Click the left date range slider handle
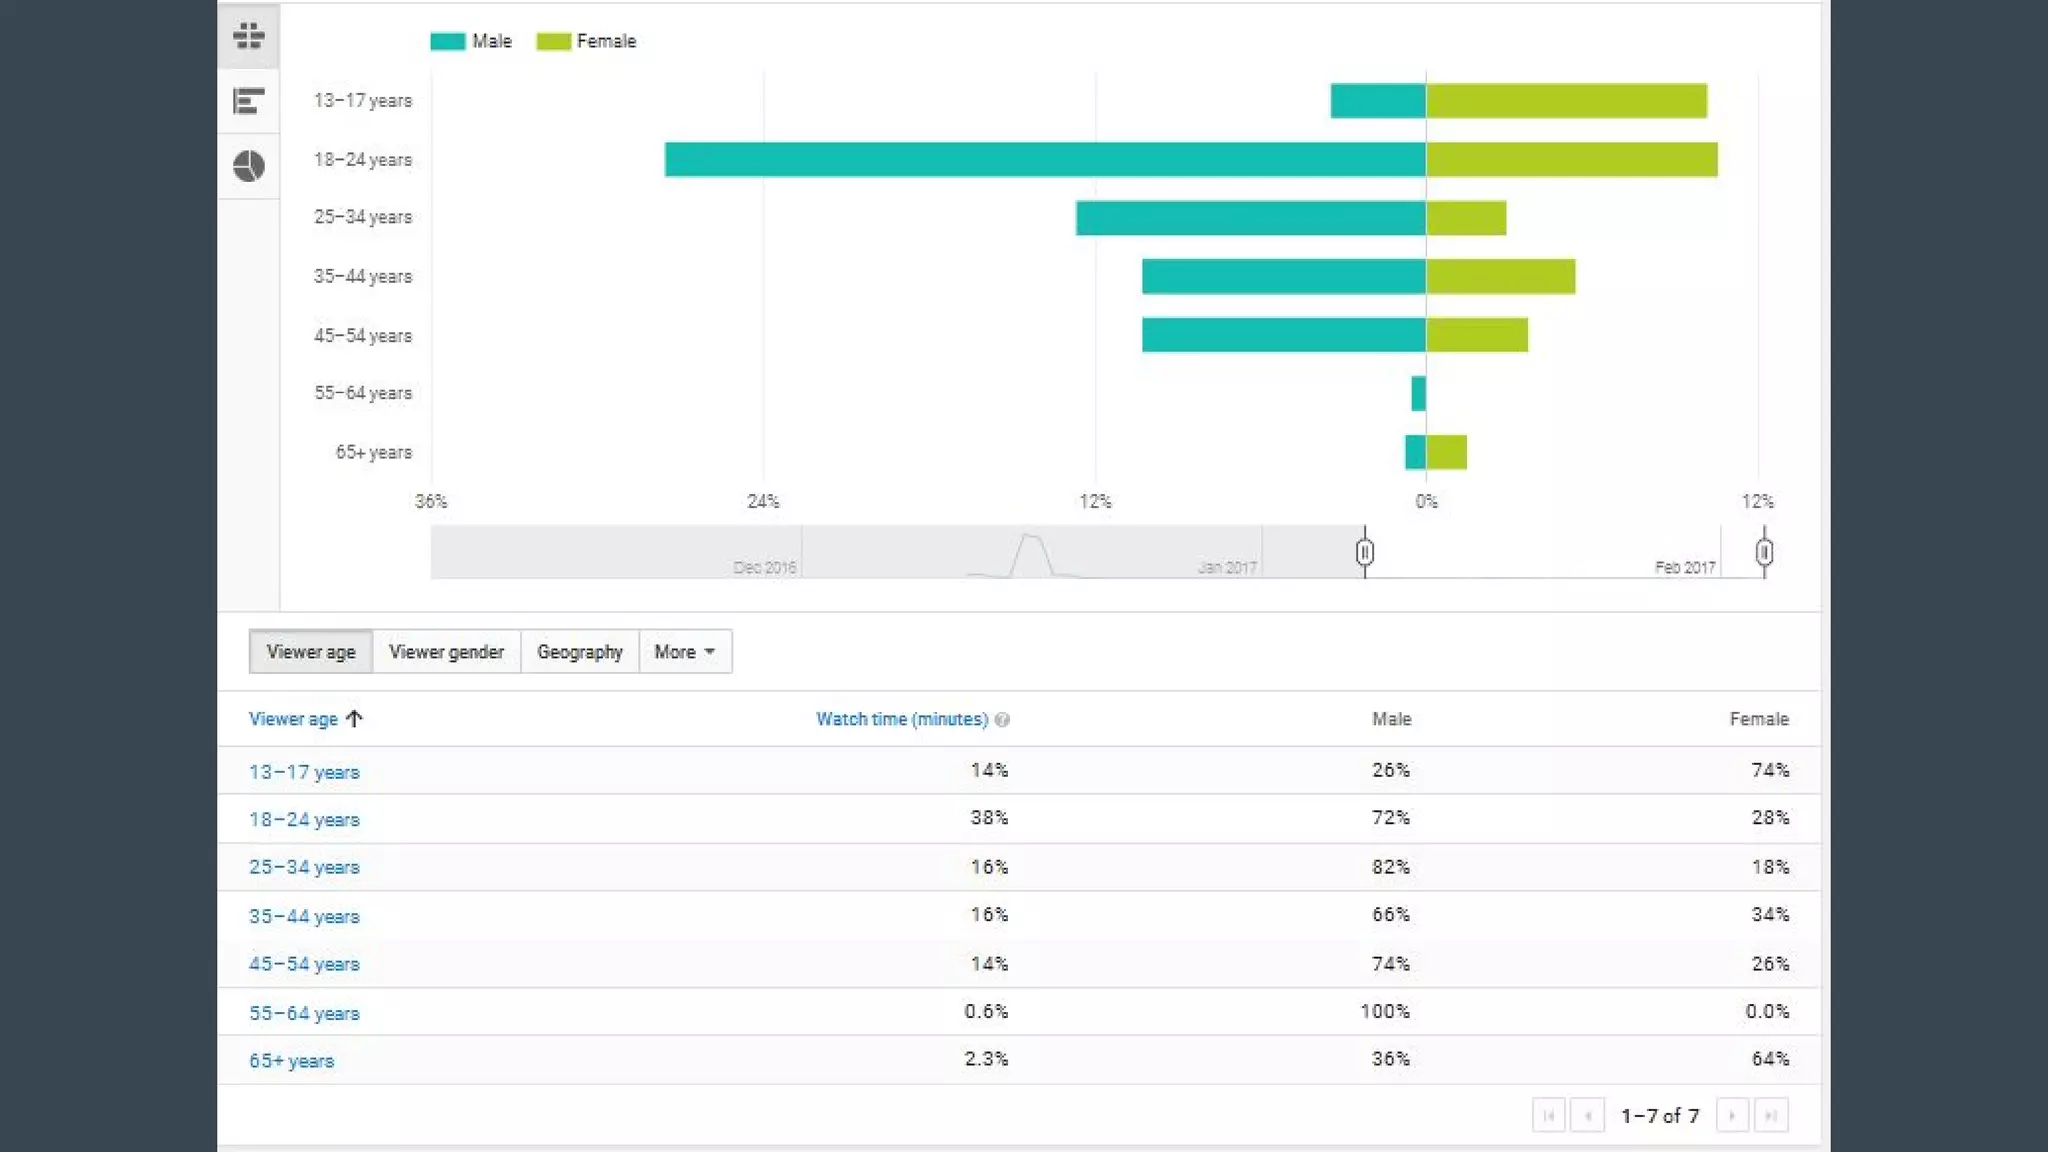Image resolution: width=2048 pixels, height=1152 pixels. 1365,553
